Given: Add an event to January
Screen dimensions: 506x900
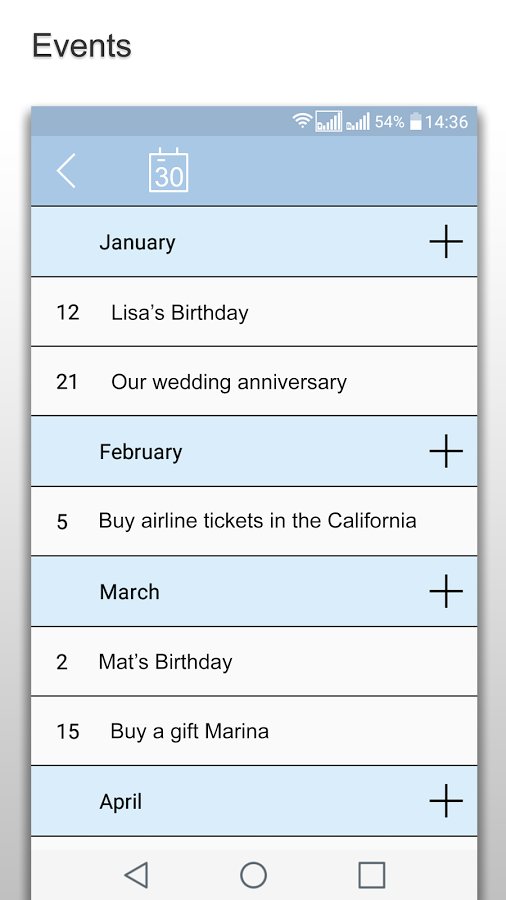Looking at the screenshot, I should coord(446,242).
